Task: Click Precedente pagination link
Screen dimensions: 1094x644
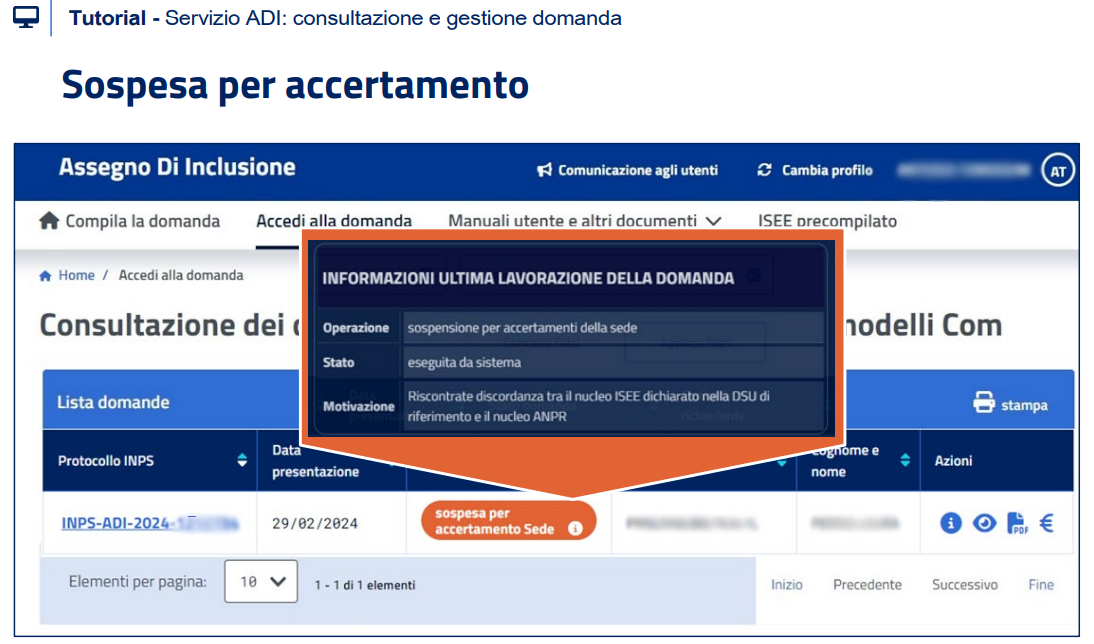Action: 867,585
